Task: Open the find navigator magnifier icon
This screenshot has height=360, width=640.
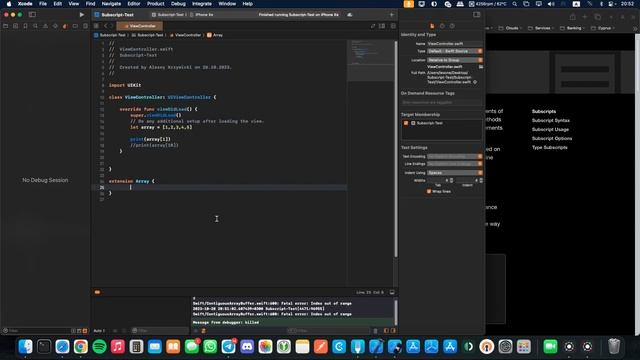Action: tap(35, 26)
